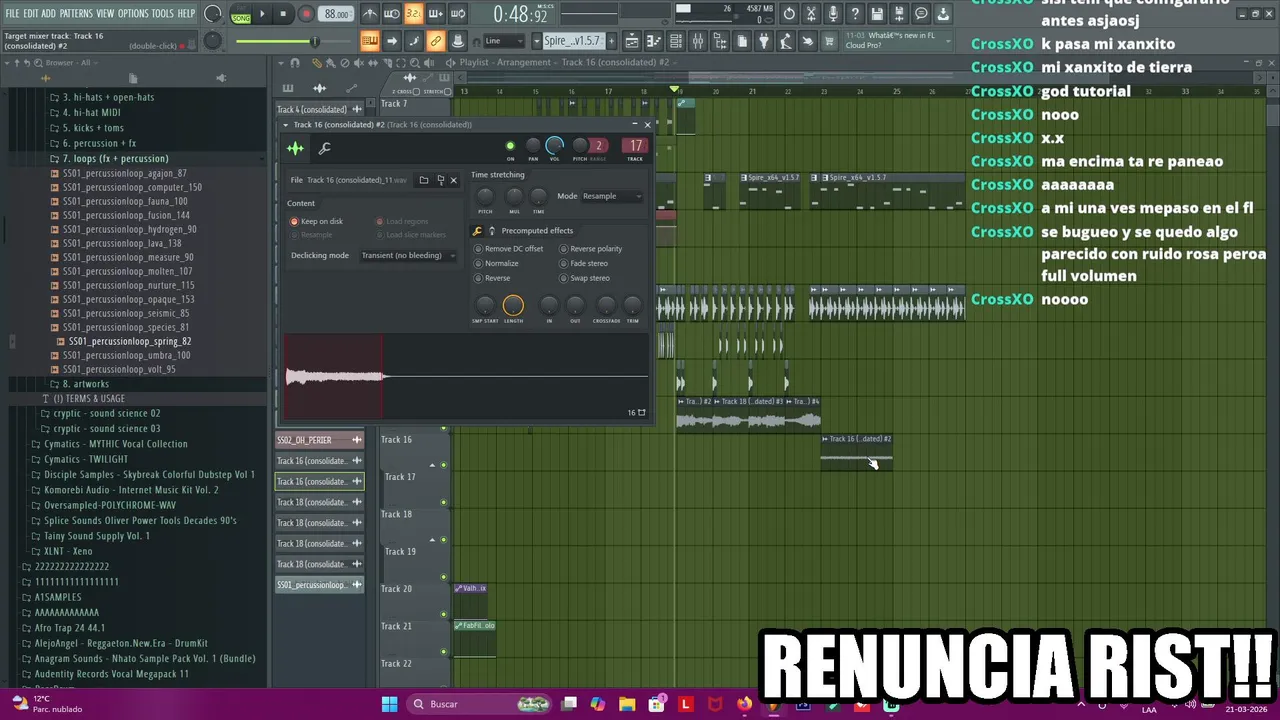Click the waveform preview in channel settings
Screen dimensions: 1280x720
click(466, 377)
